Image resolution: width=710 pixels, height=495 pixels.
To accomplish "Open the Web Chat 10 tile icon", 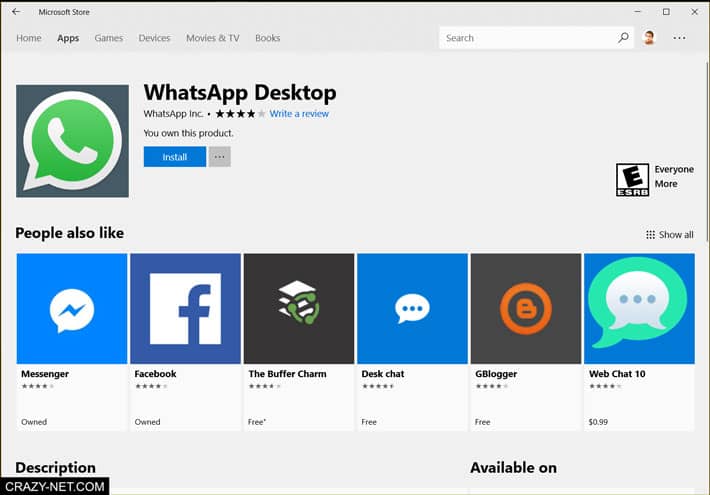I will point(639,308).
